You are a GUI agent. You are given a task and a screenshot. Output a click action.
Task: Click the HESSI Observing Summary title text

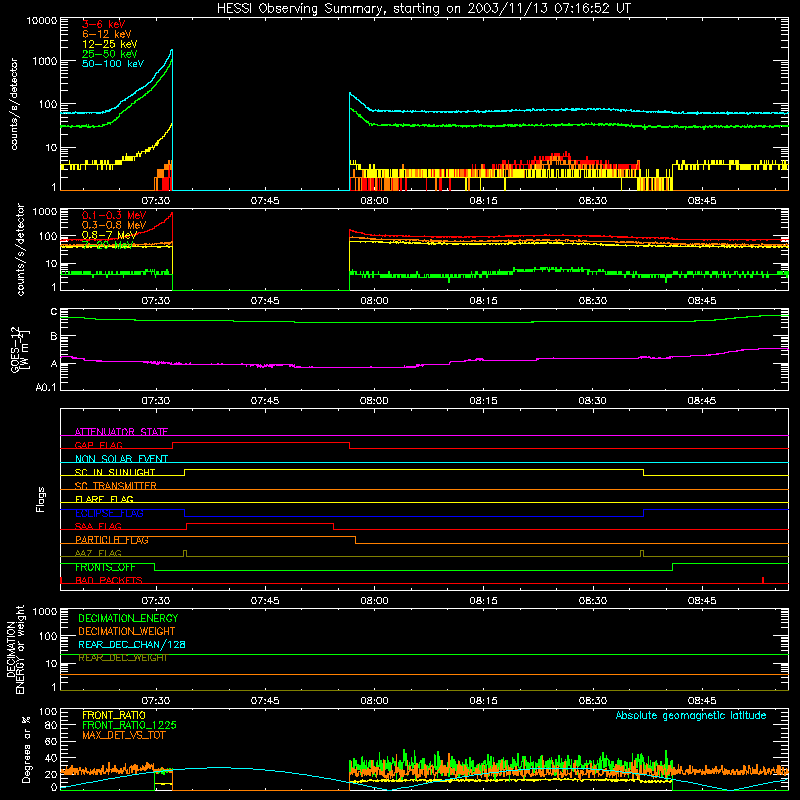tap(423, 8)
